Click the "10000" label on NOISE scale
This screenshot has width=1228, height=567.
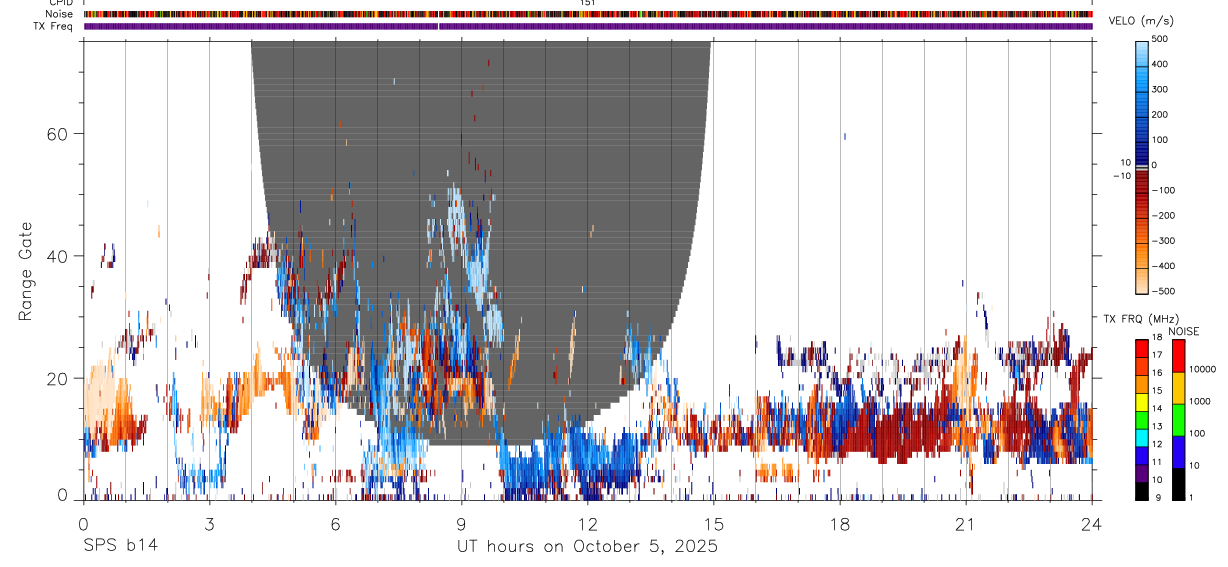(1202, 370)
